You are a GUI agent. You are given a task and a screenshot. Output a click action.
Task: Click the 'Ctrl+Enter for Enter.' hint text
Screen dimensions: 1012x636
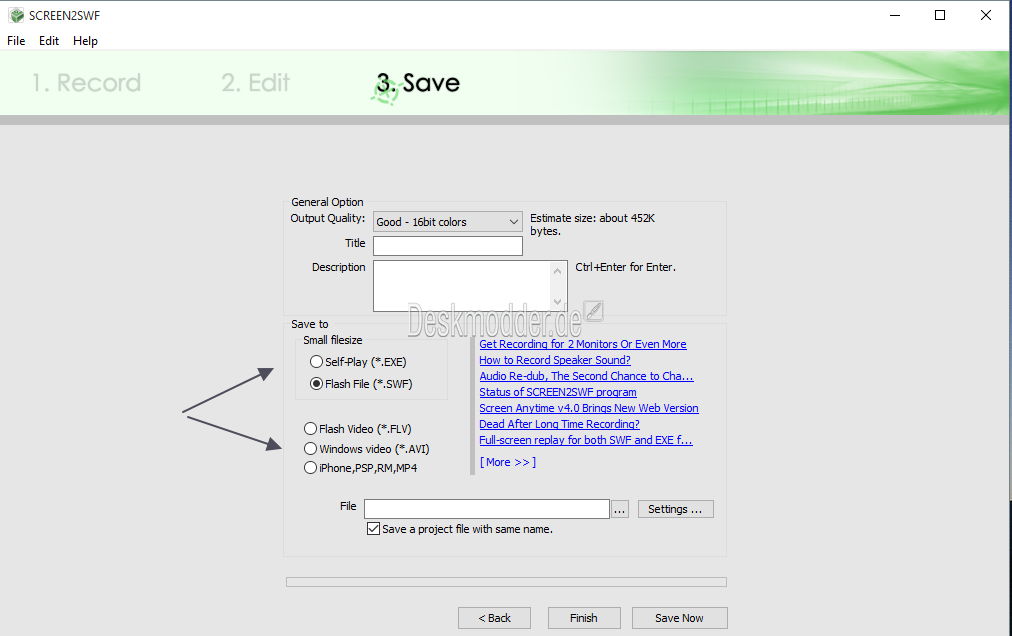coord(625,267)
